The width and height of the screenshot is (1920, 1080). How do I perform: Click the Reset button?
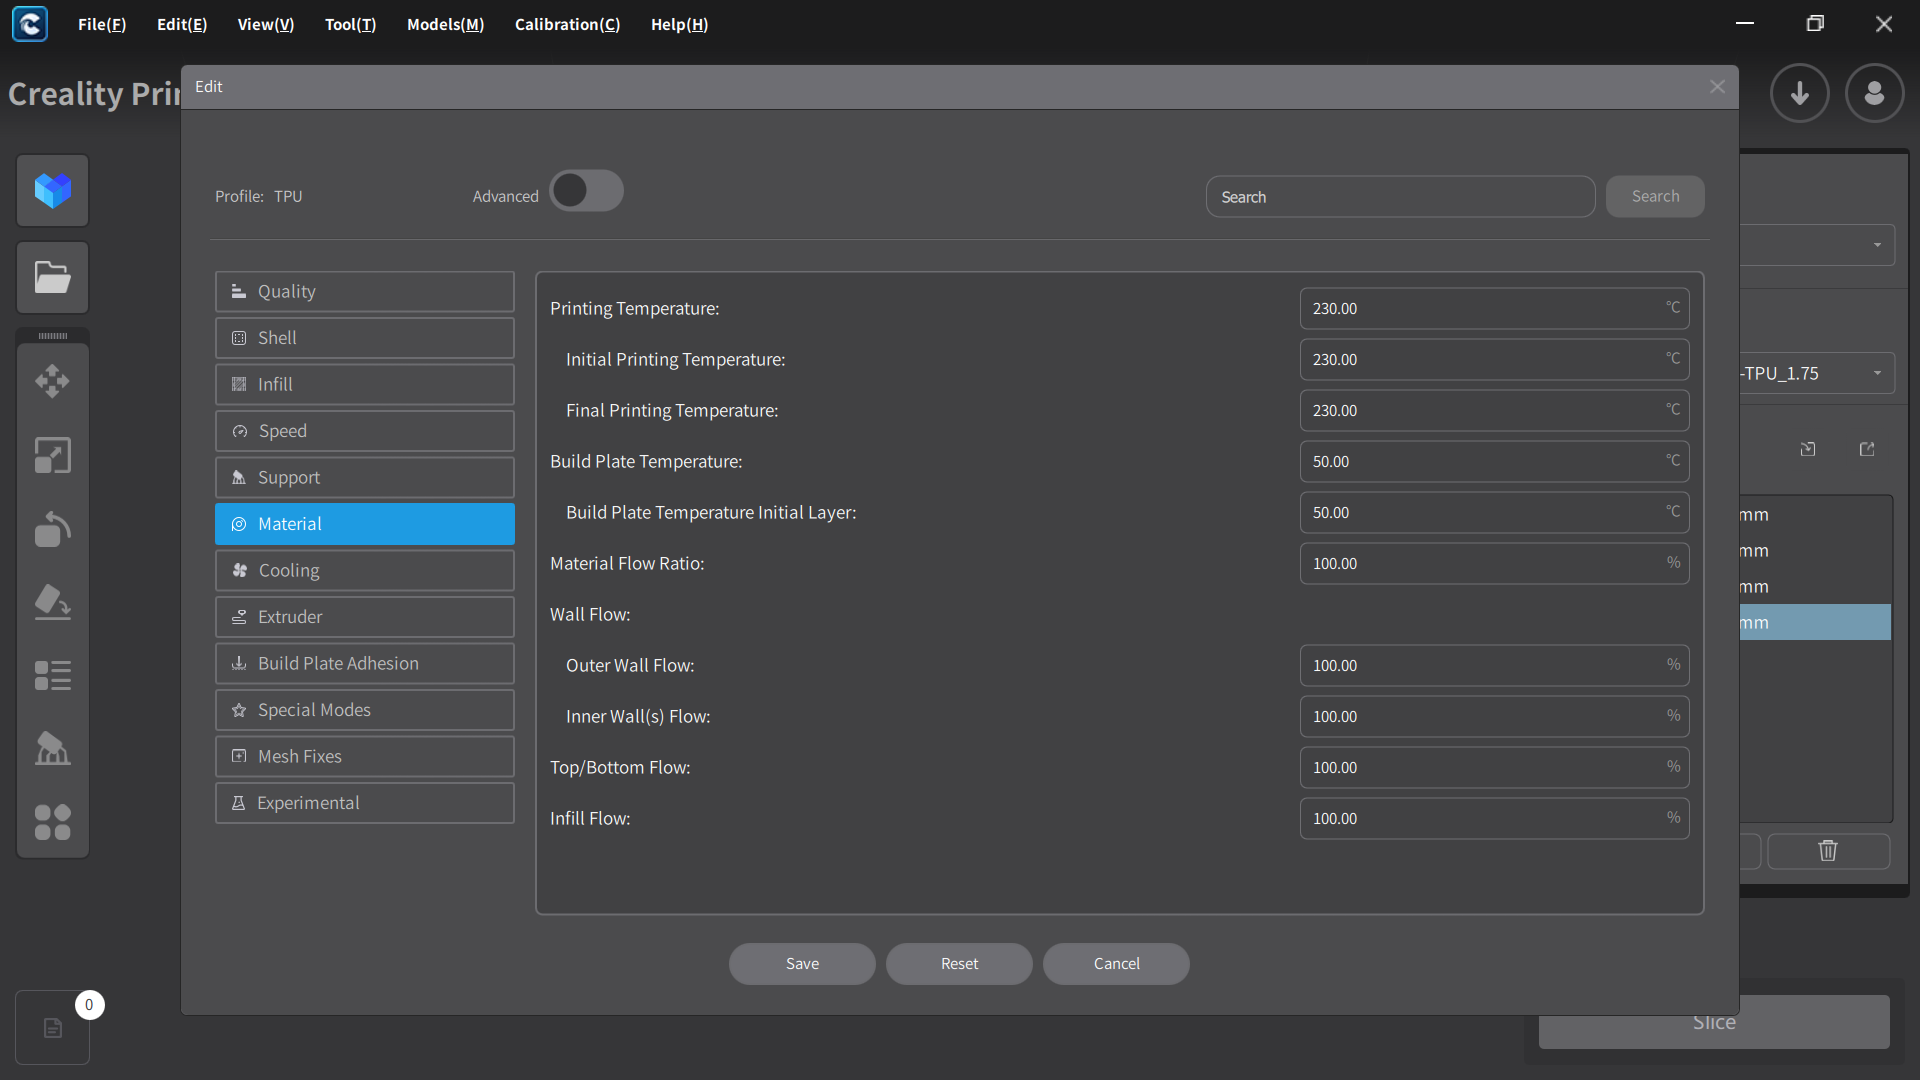[959, 964]
